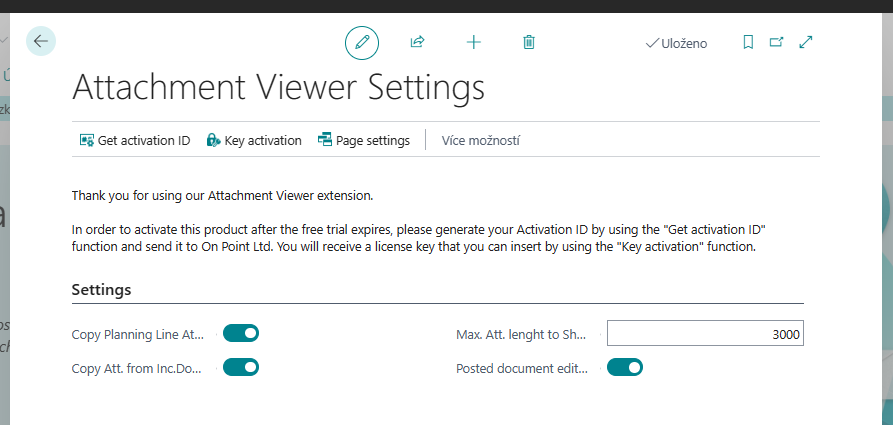Expand Více možností for more actions

pyautogui.click(x=480, y=140)
